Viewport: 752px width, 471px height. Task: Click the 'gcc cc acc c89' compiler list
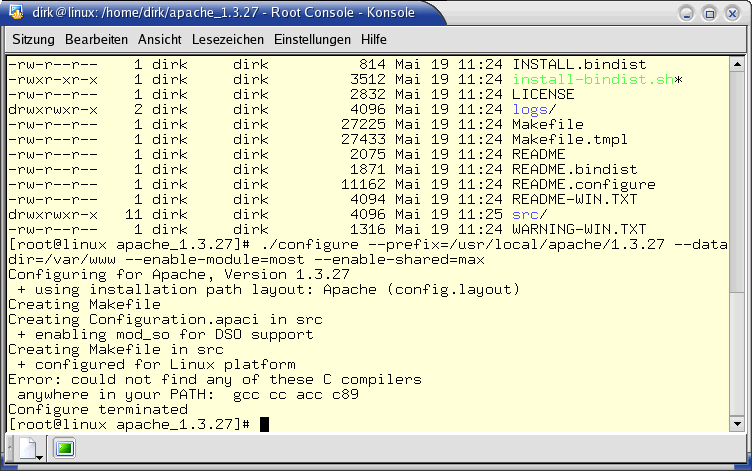point(296,395)
